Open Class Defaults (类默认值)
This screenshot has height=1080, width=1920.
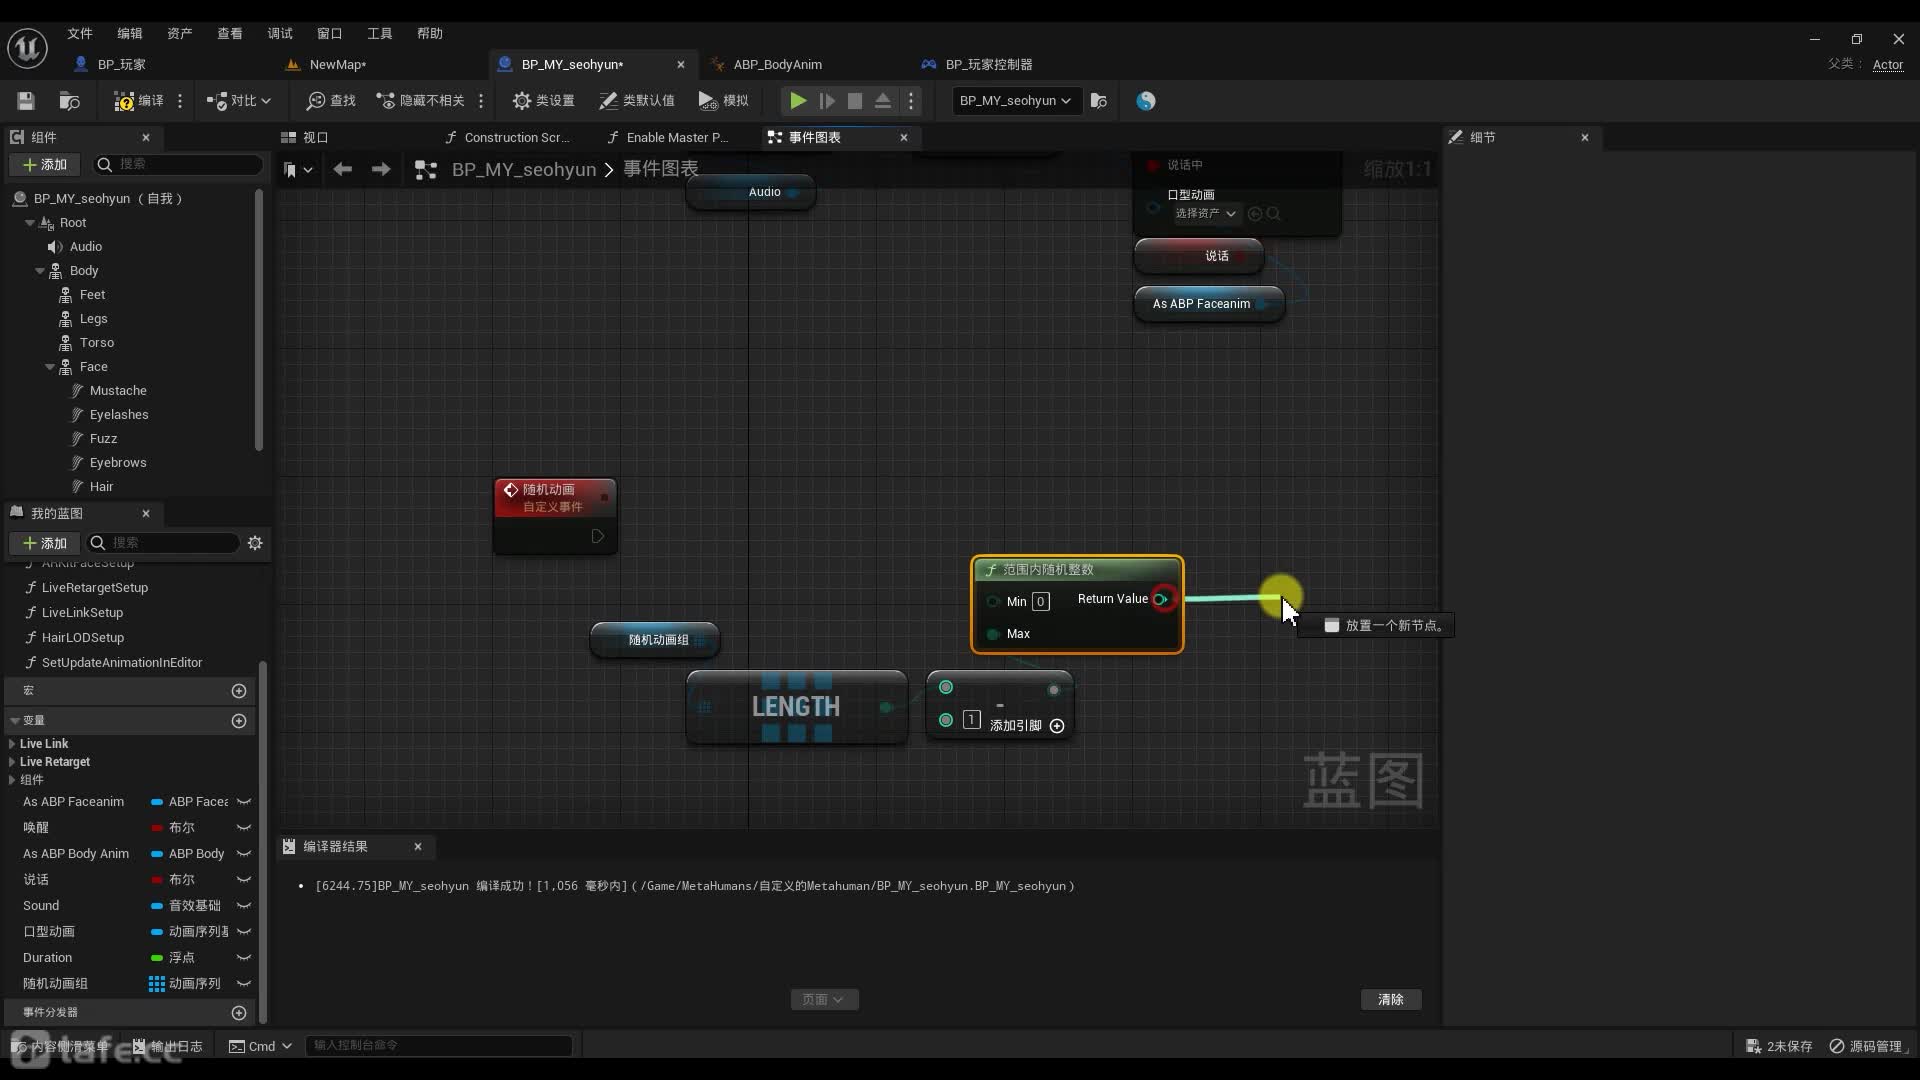tap(637, 101)
